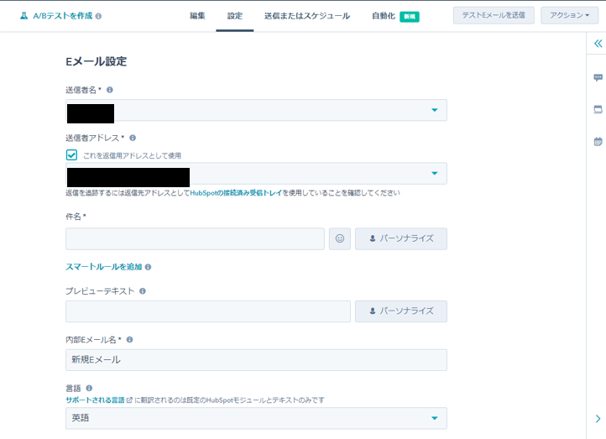Click info icon beside プレビューテキスト label

(x=143, y=291)
